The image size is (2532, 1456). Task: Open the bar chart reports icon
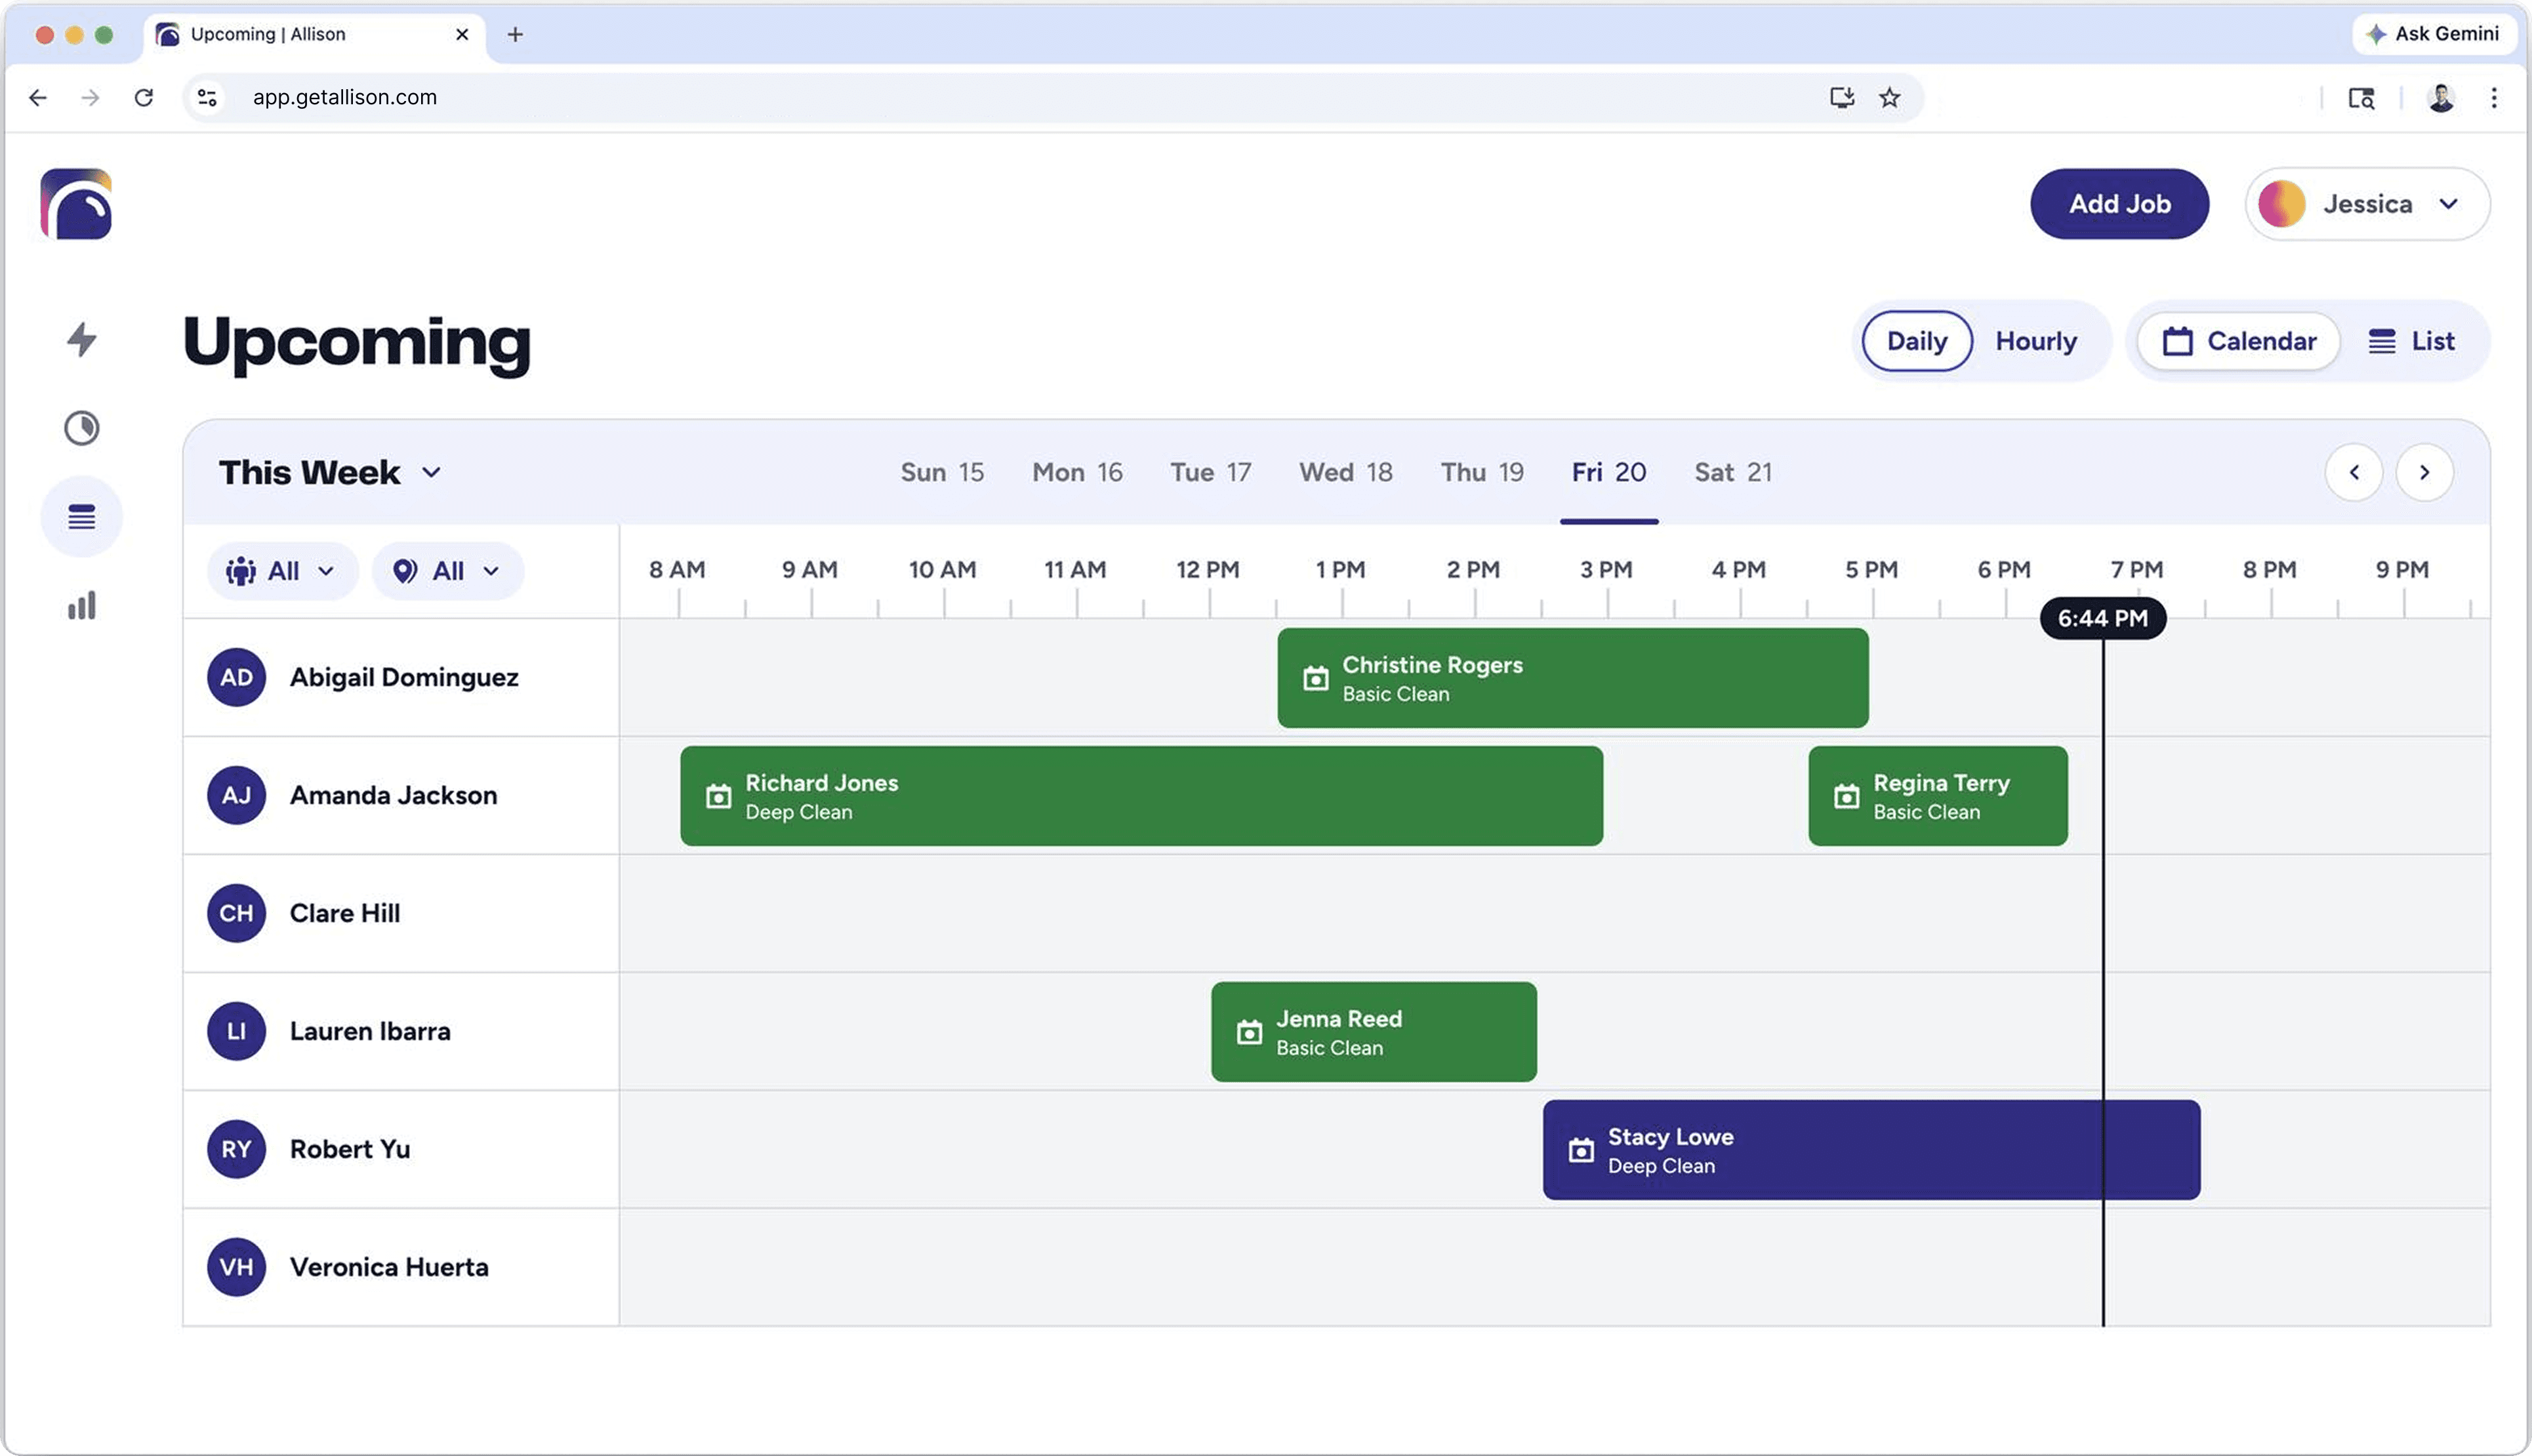[82, 605]
